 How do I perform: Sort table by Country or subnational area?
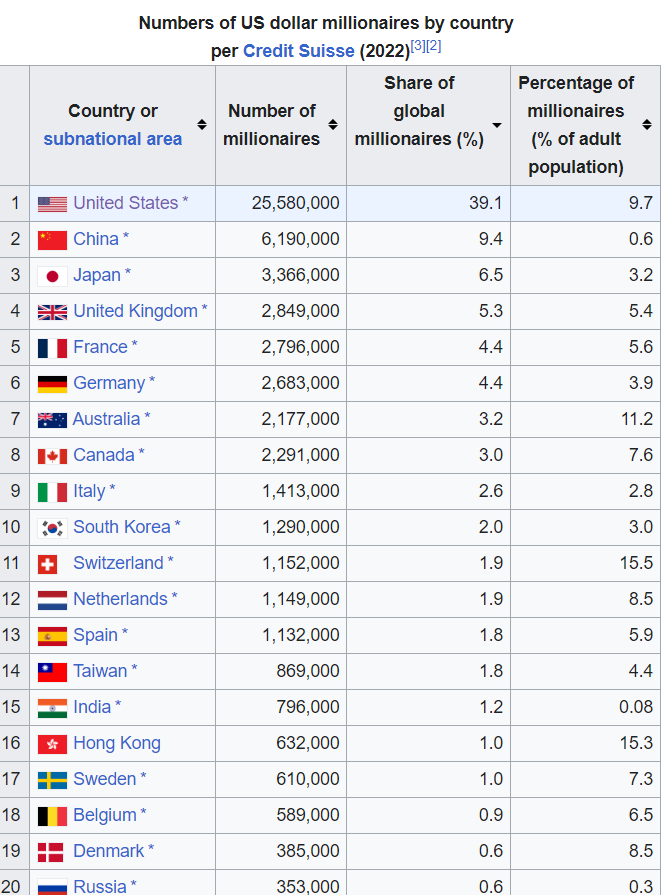[202, 125]
